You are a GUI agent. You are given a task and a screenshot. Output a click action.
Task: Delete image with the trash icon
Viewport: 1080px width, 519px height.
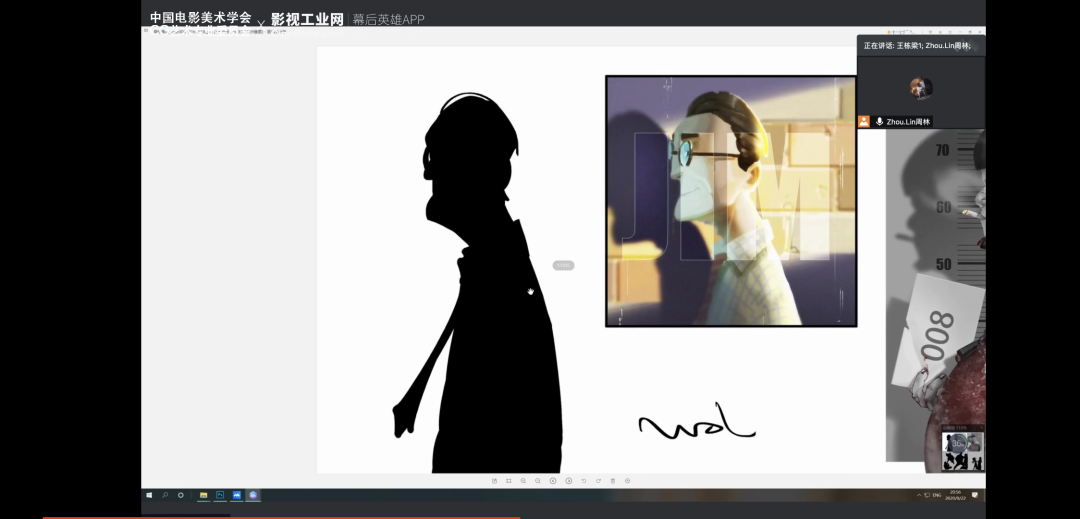(613, 480)
